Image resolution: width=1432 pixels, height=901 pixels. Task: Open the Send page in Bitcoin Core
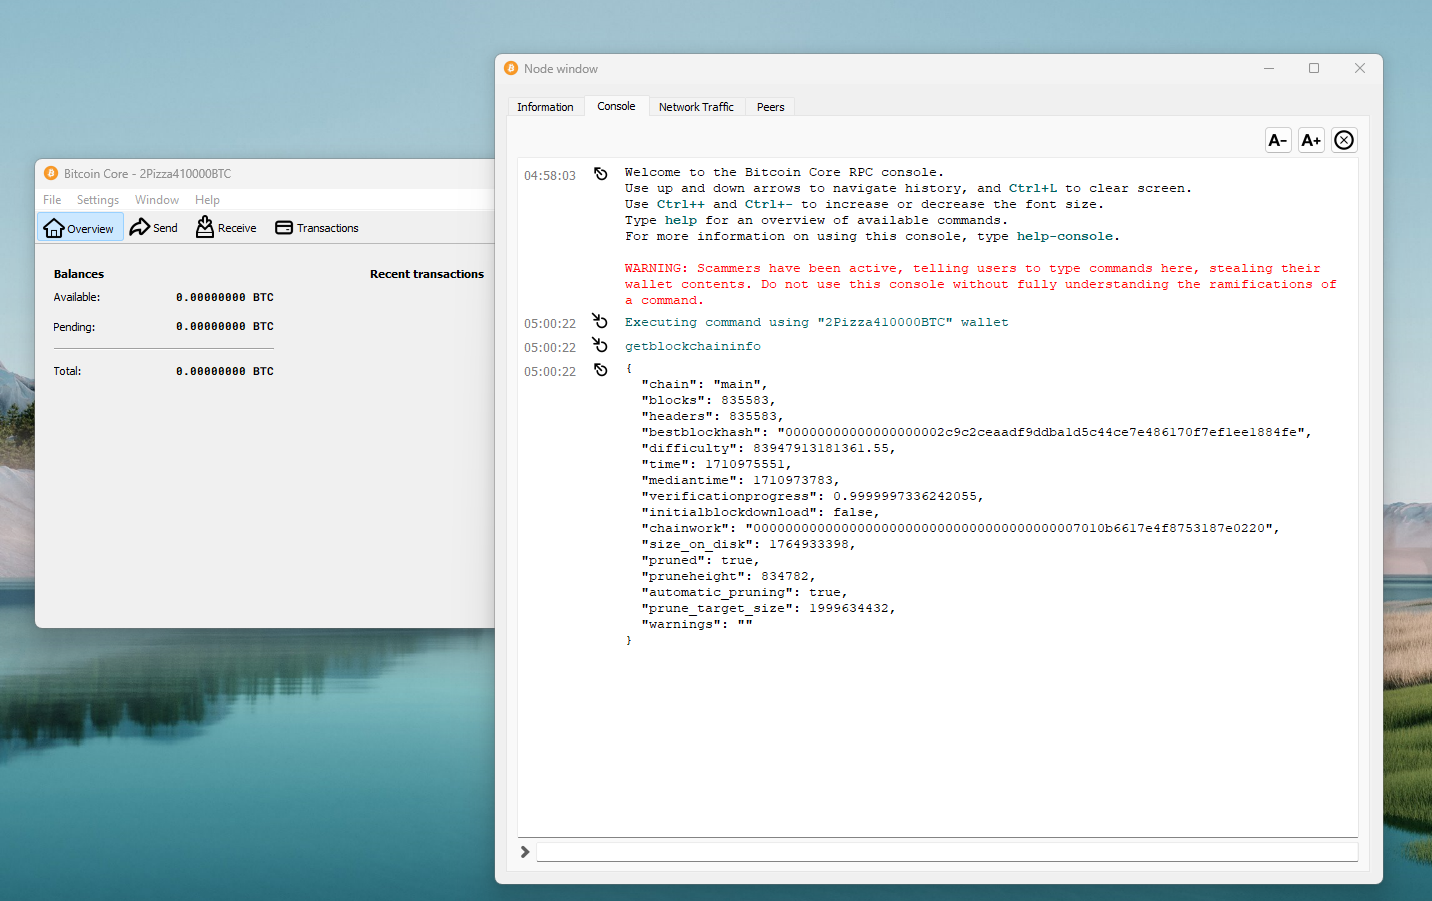154,228
